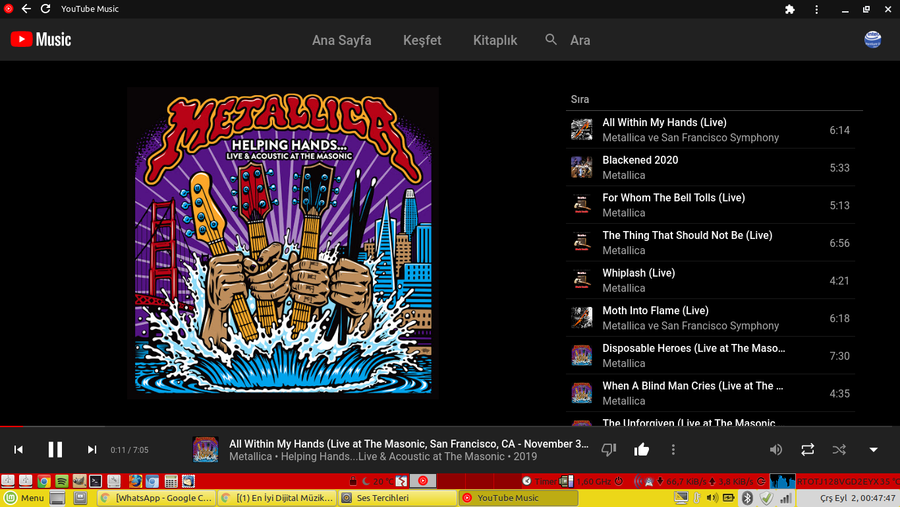Pause the current song
Image resolution: width=900 pixels, height=507 pixels.
55,450
